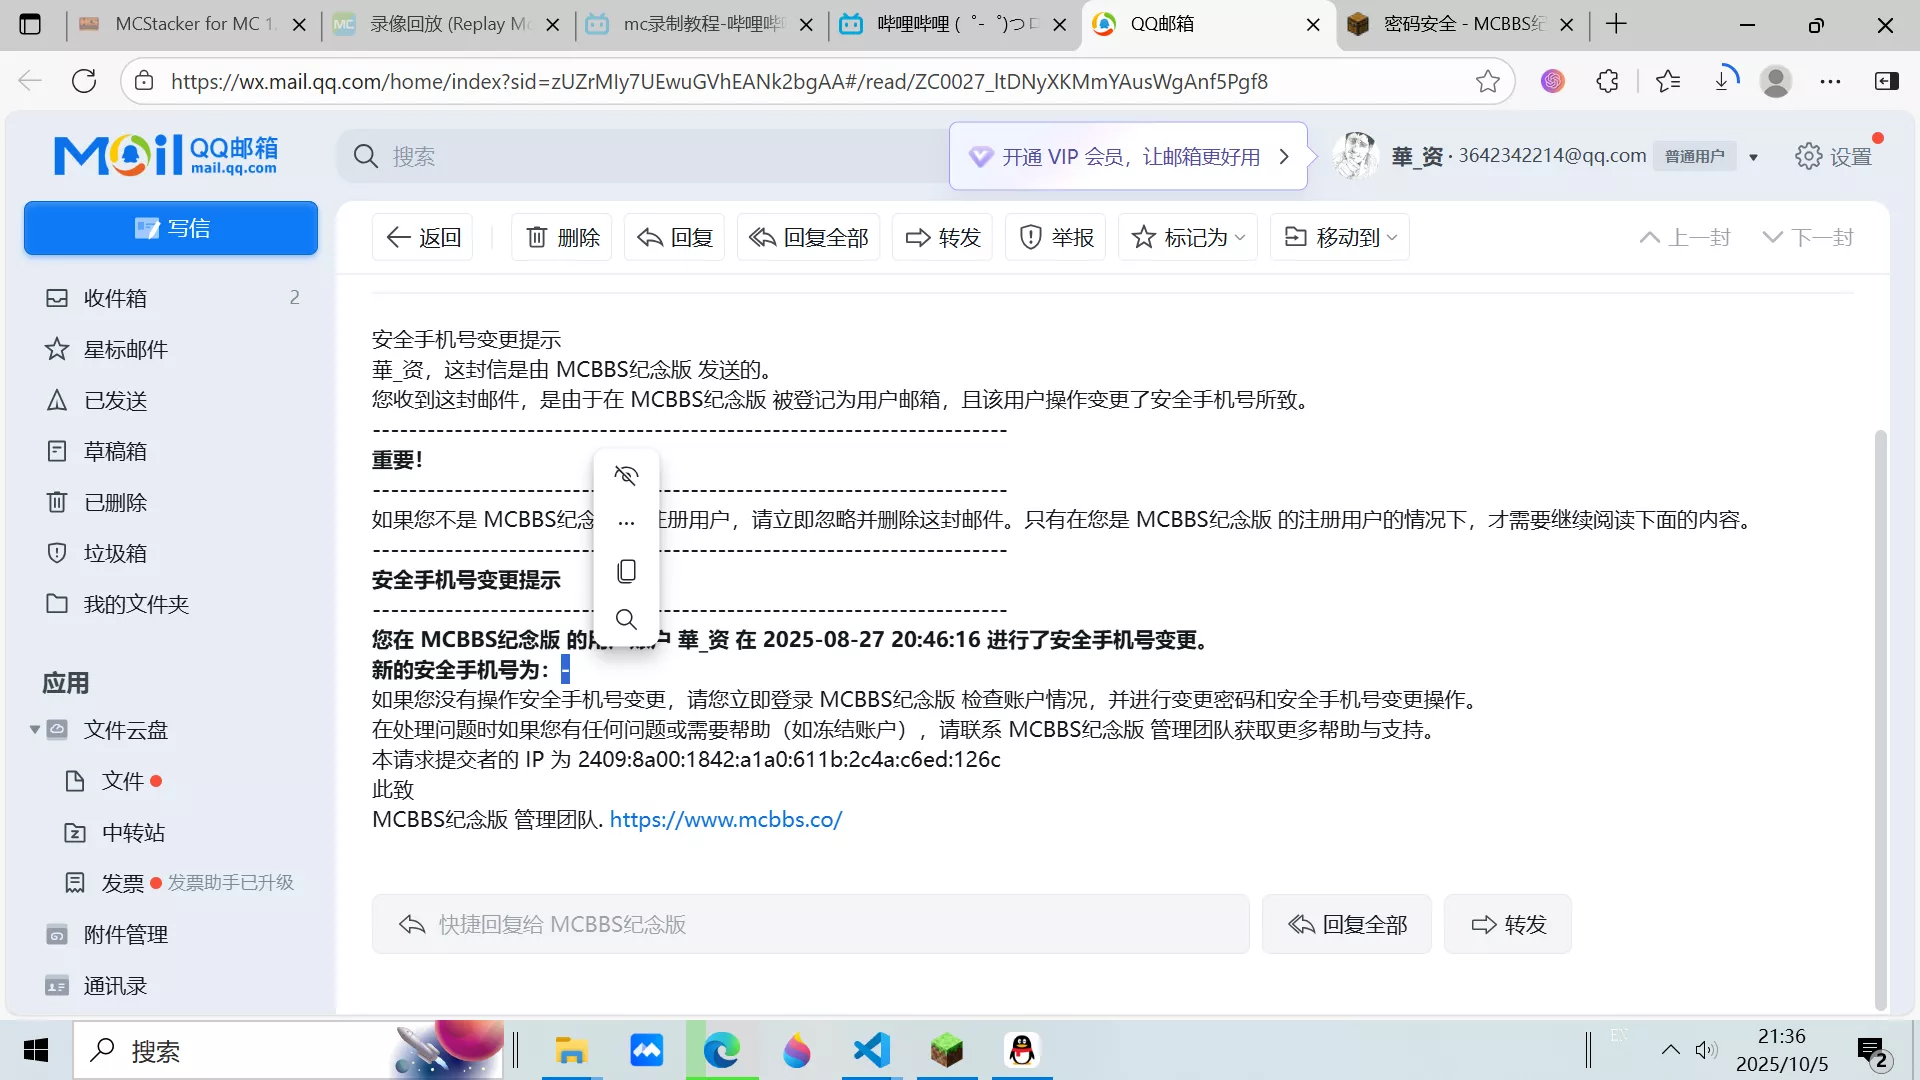Viewport: 1920px width, 1080px height.
Task: Click the forward (转发) toolbar button
Action: point(943,237)
